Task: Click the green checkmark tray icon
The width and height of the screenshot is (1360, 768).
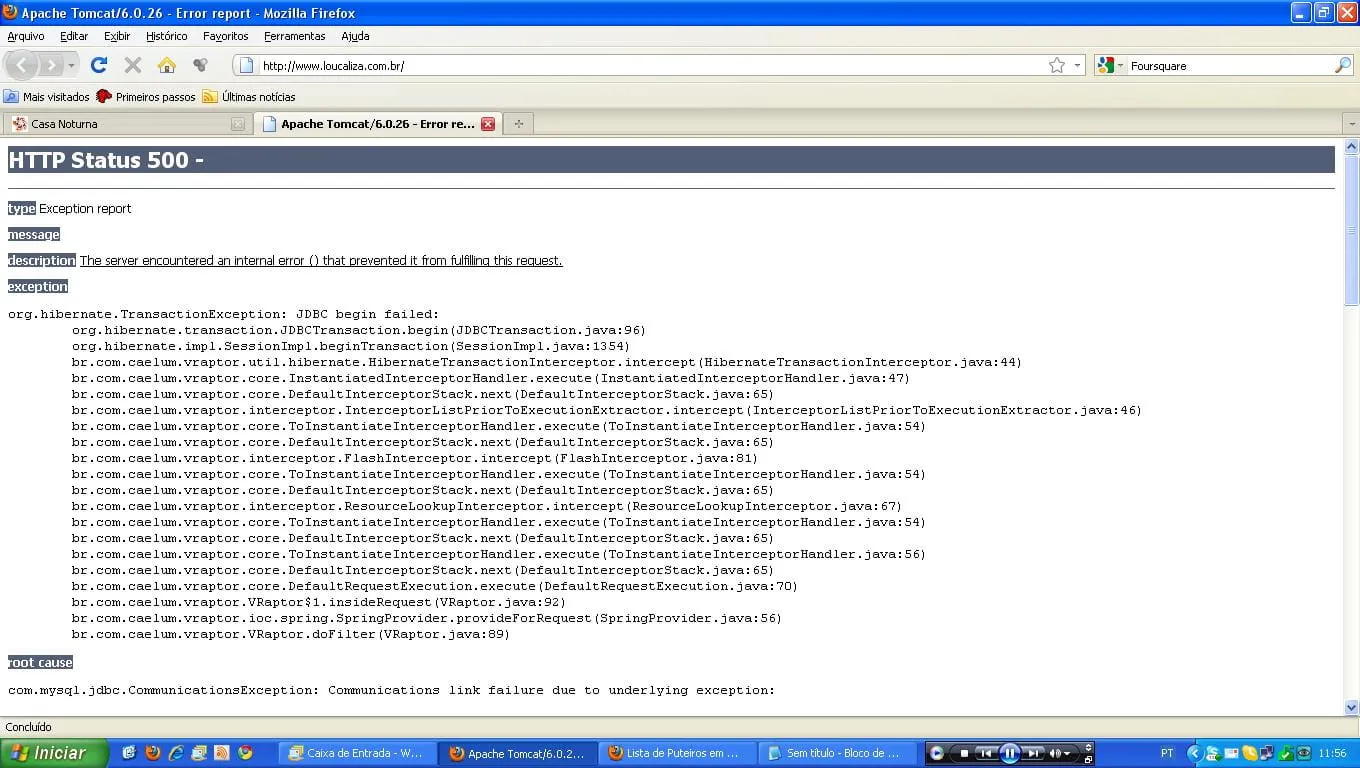Action: pos(1286,753)
